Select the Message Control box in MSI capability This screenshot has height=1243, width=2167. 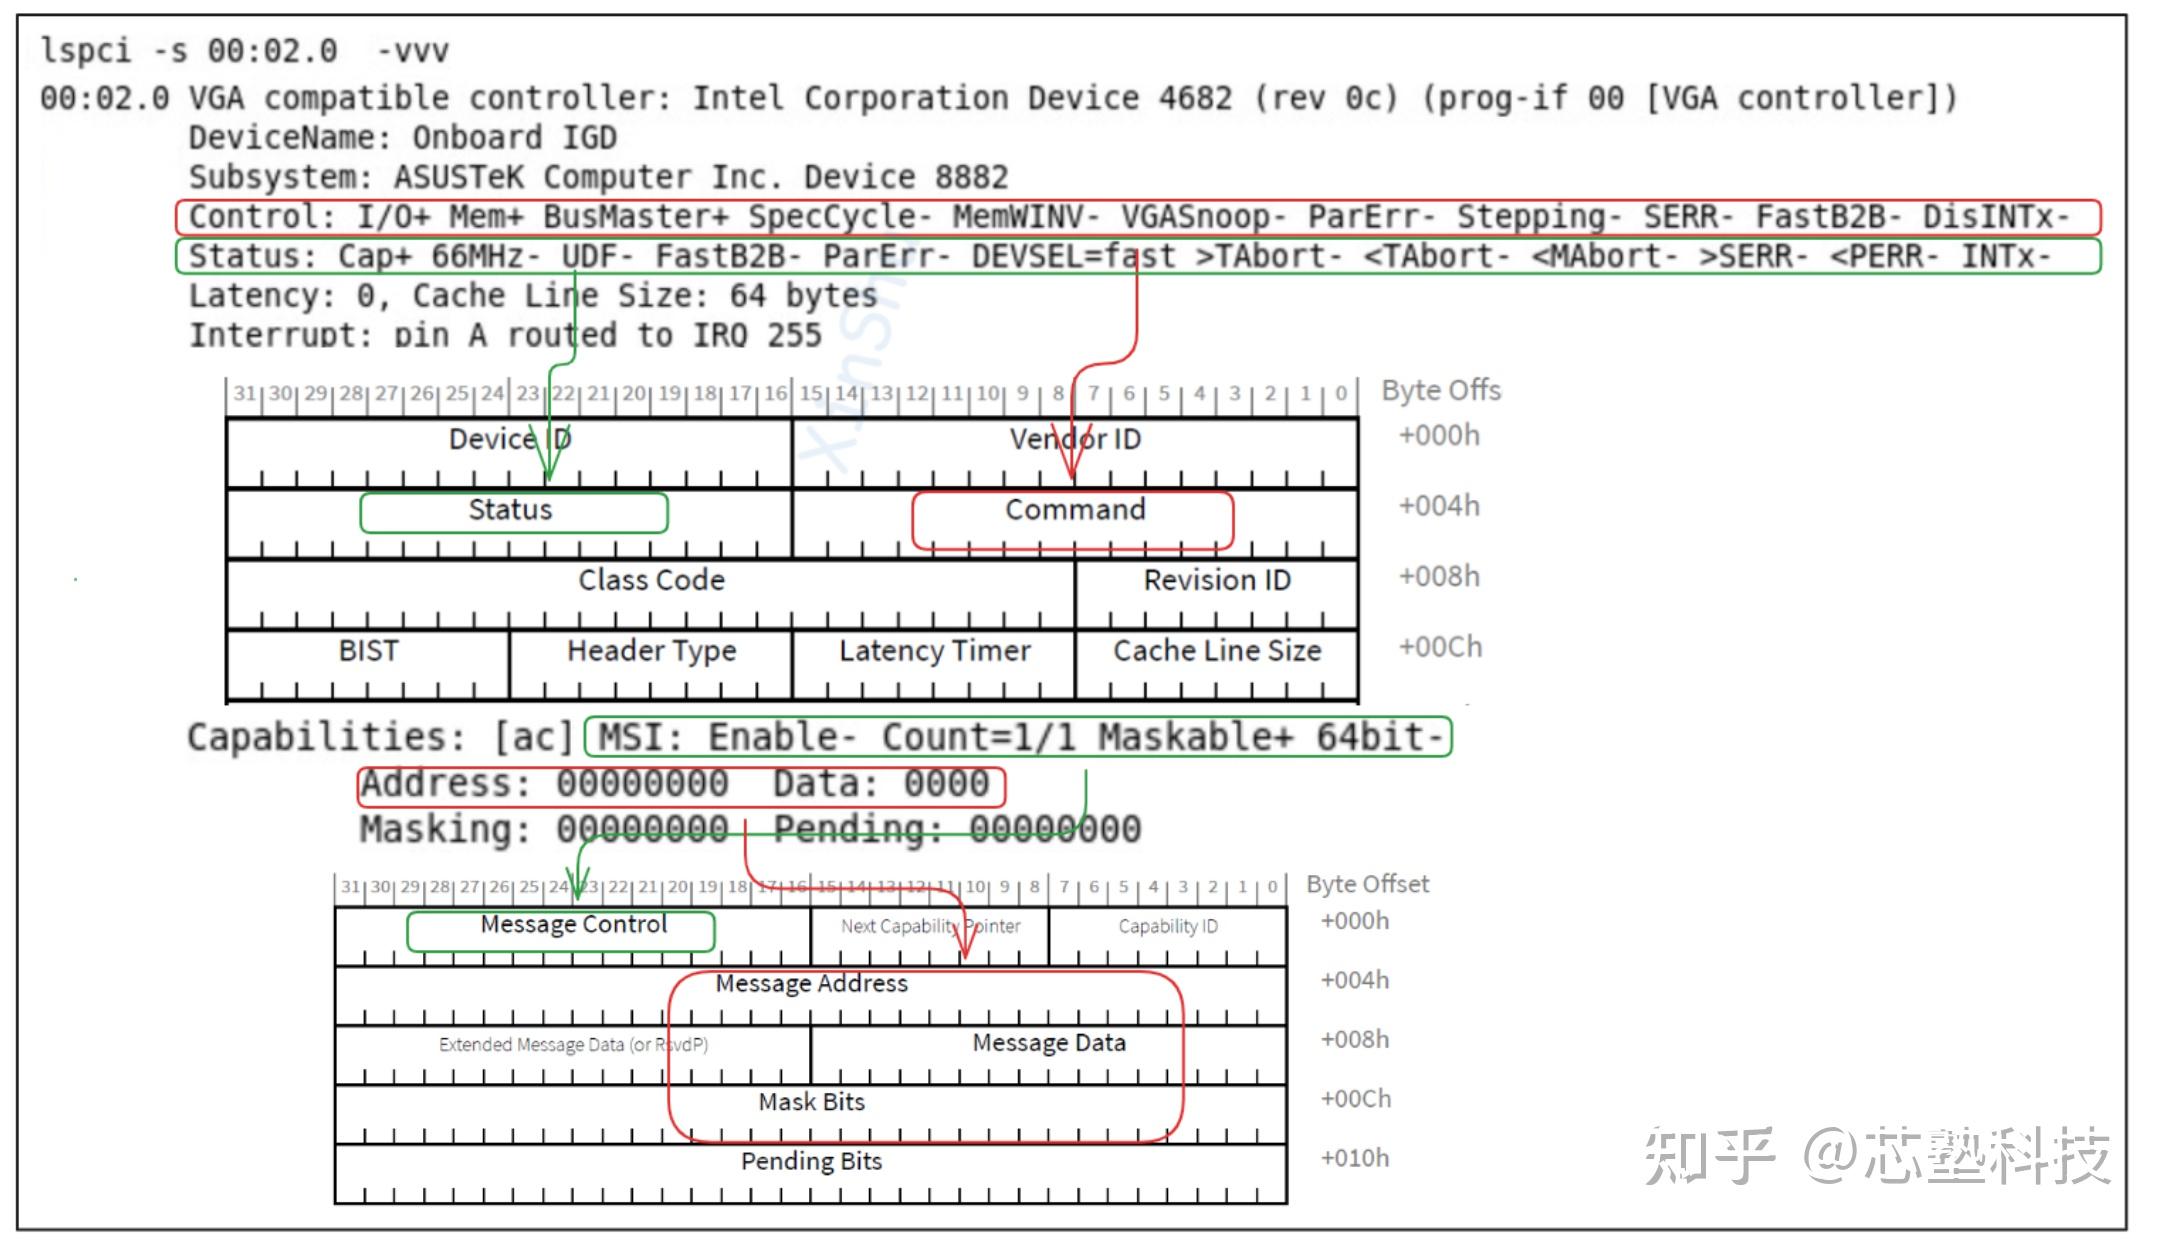point(574,925)
